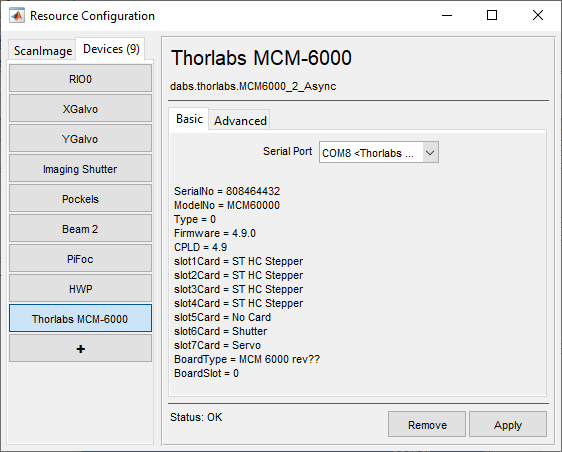Click the slot1Card = ST HC Stepper line
The width and height of the screenshot is (562, 452).
(238, 261)
